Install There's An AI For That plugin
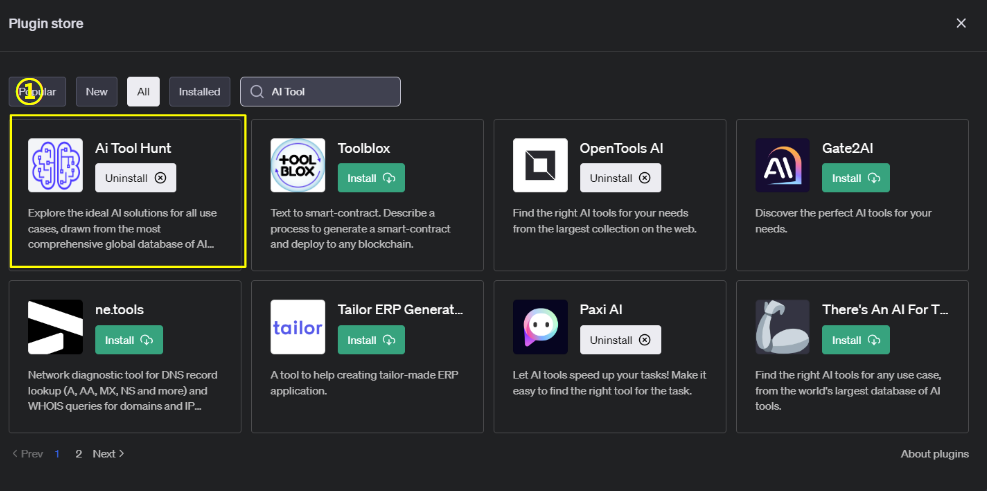987x491 pixels. coord(856,339)
